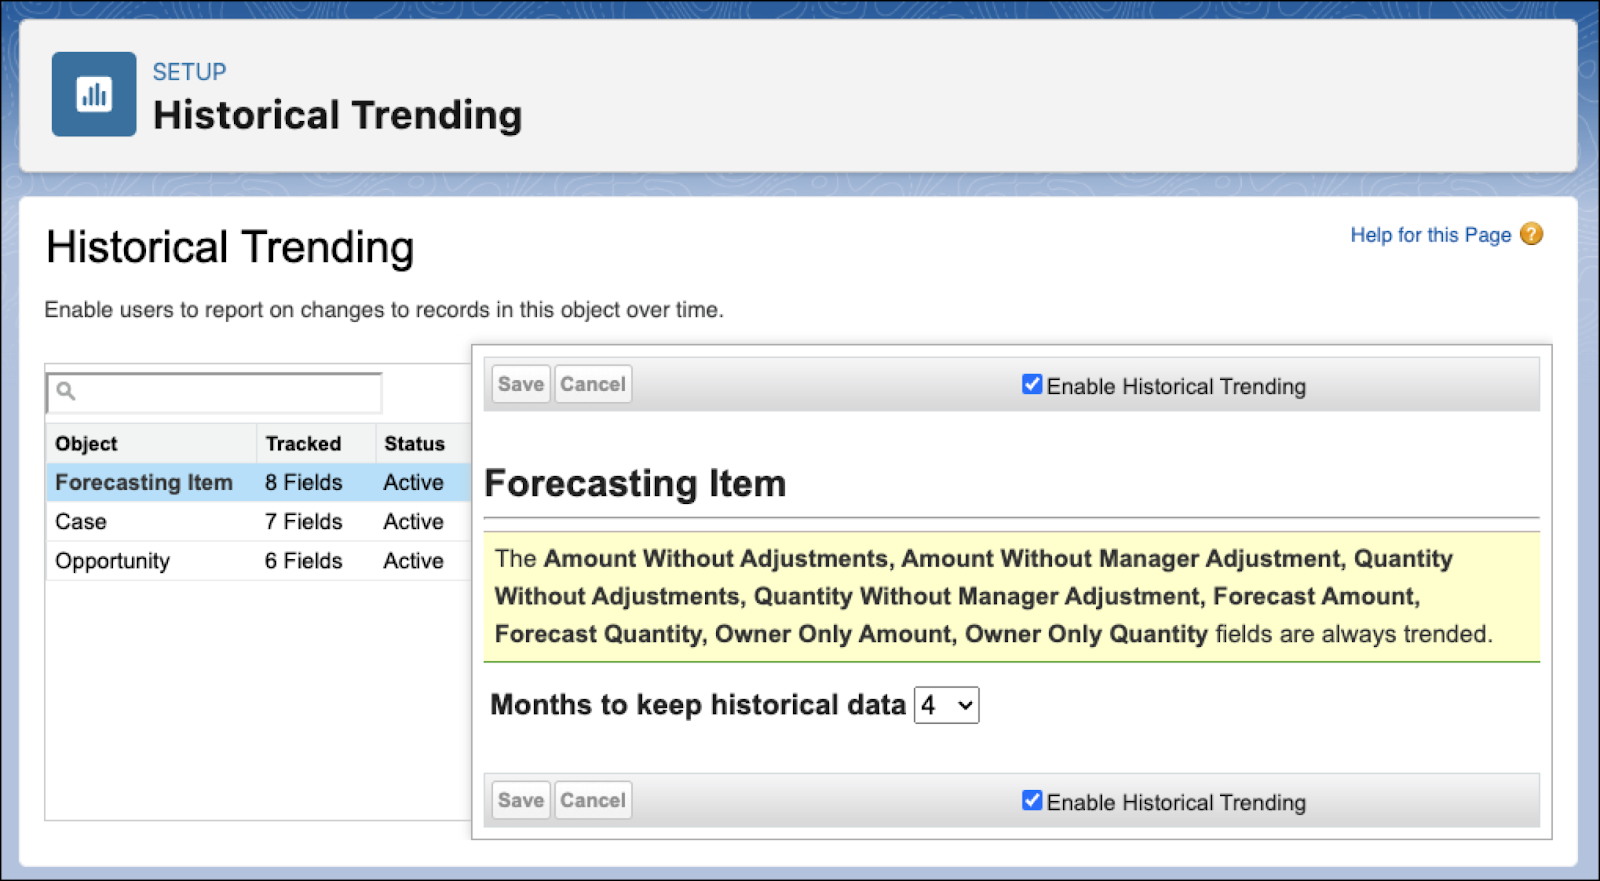Viewport: 1600px width, 881px height.
Task: Select the Forecasting Item object row
Action: click(258, 482)
